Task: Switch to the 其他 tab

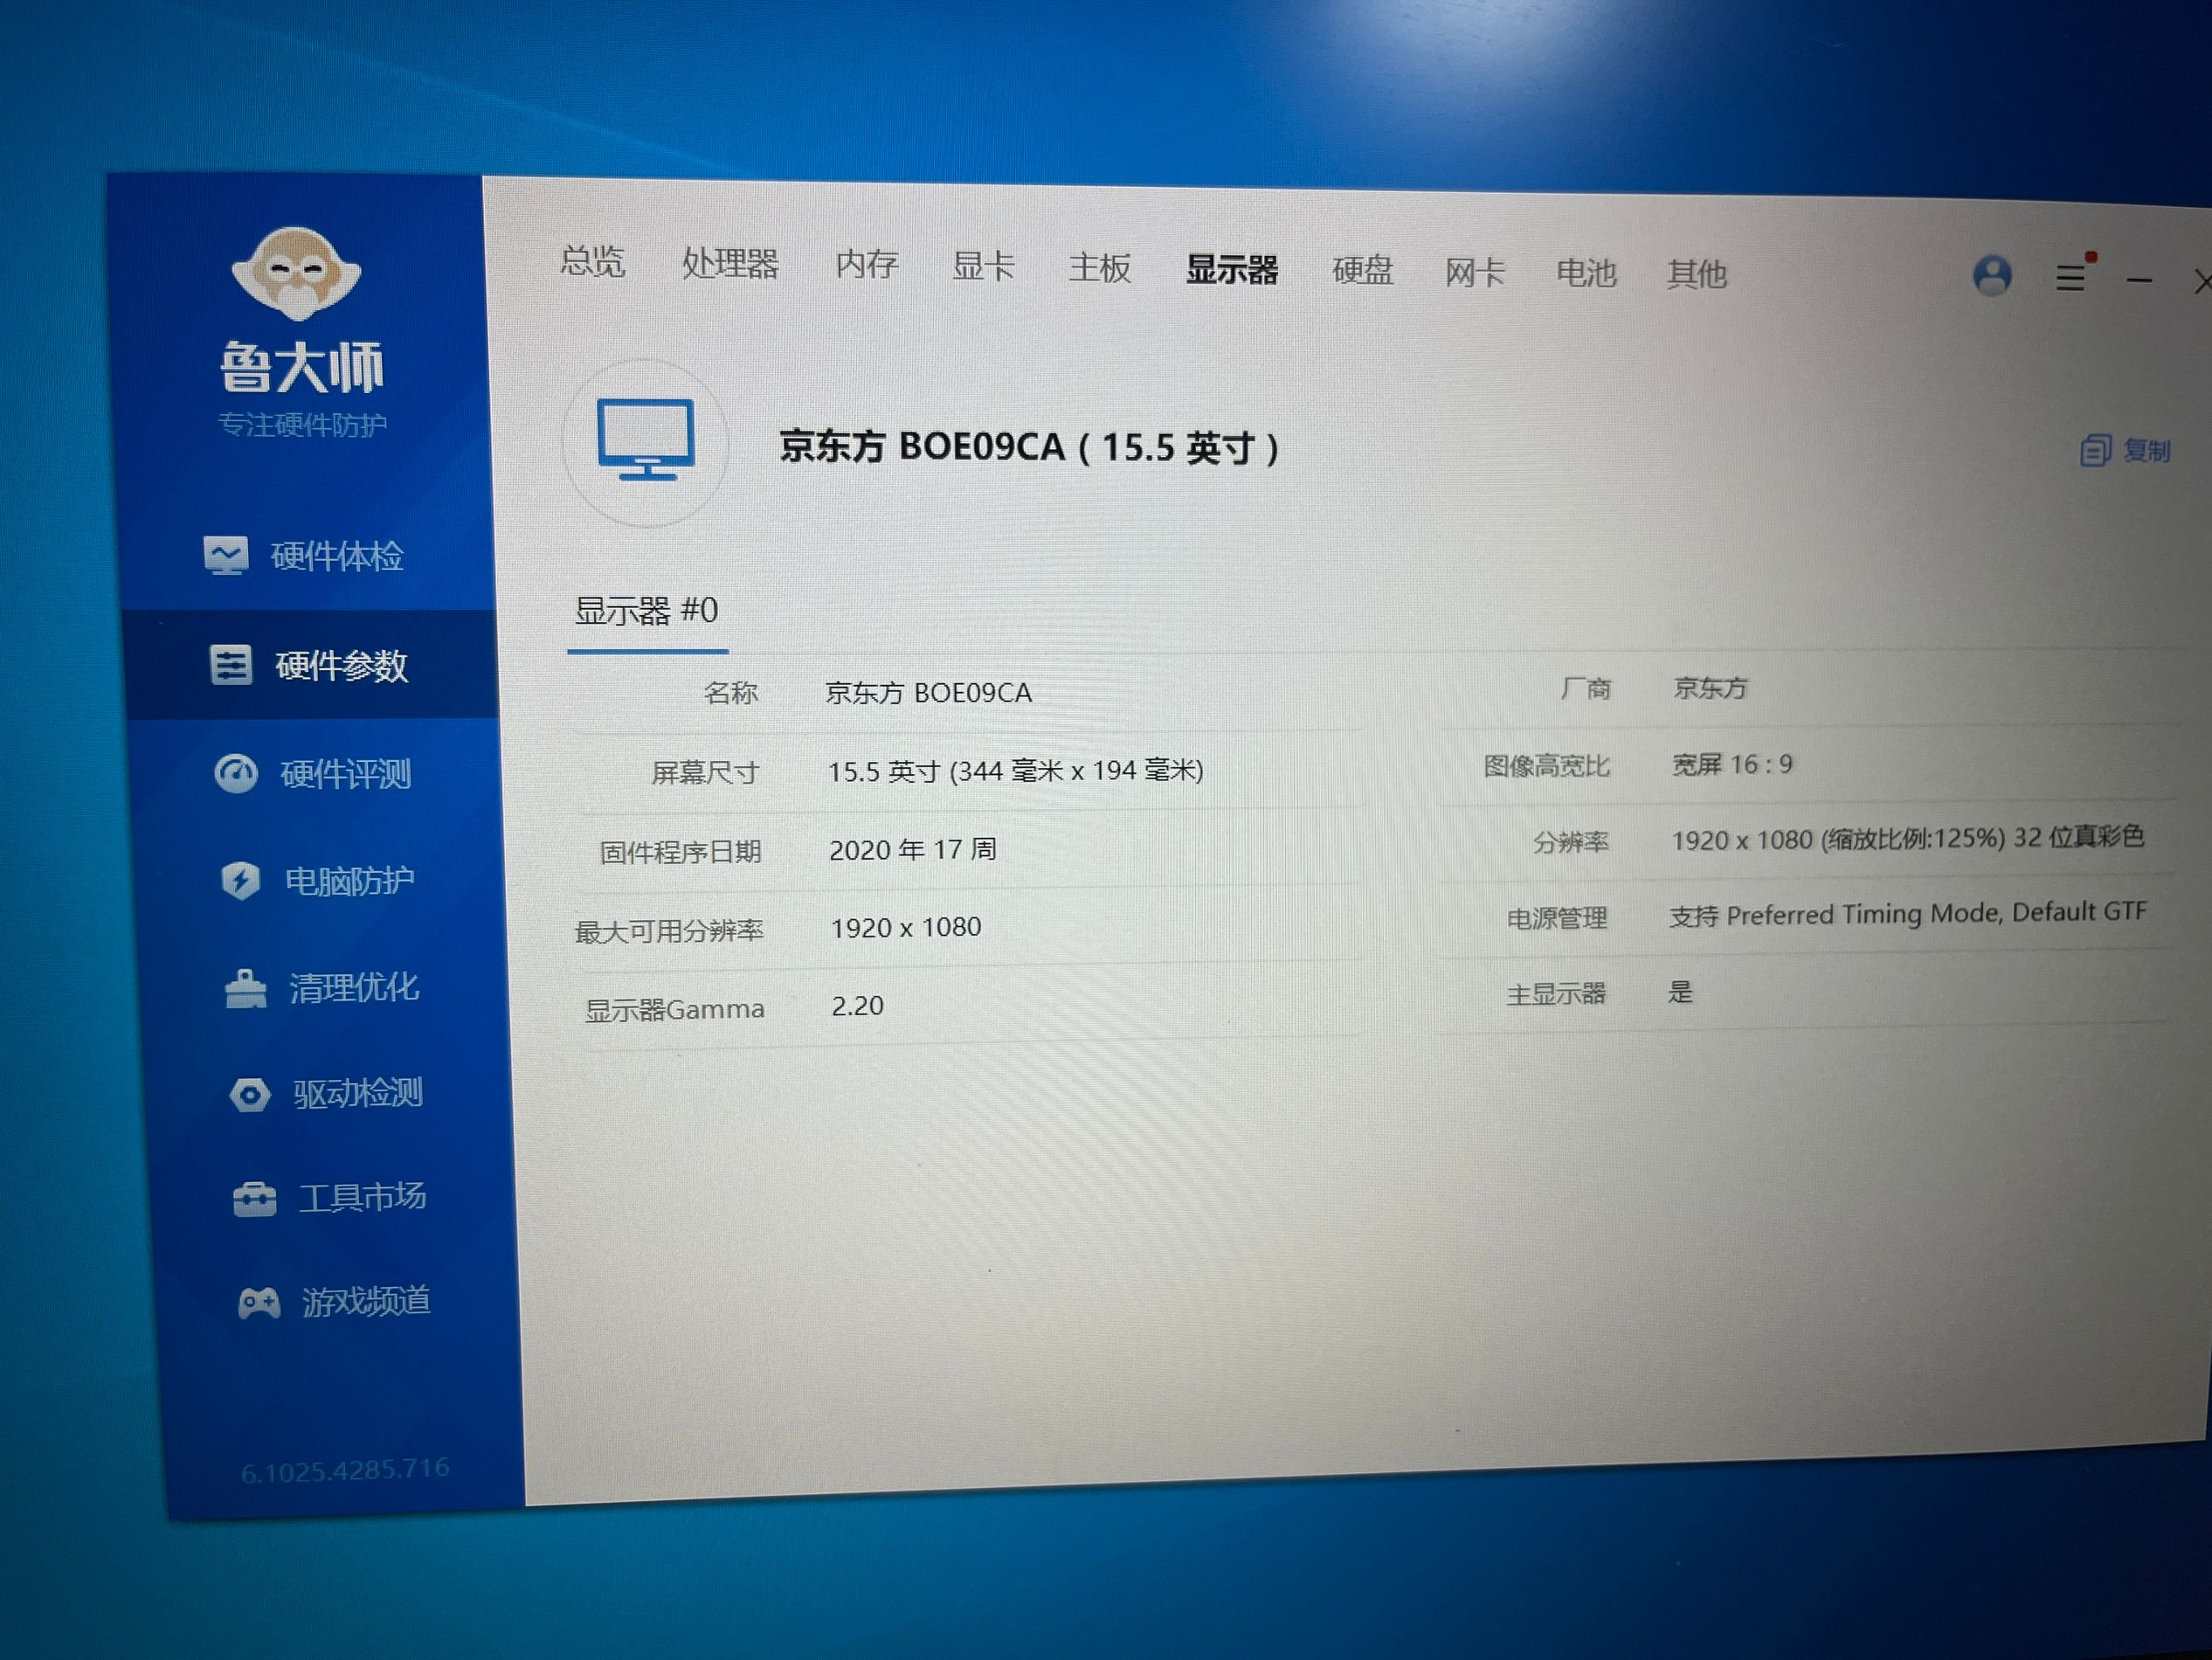Action: tap(1696, 274)
